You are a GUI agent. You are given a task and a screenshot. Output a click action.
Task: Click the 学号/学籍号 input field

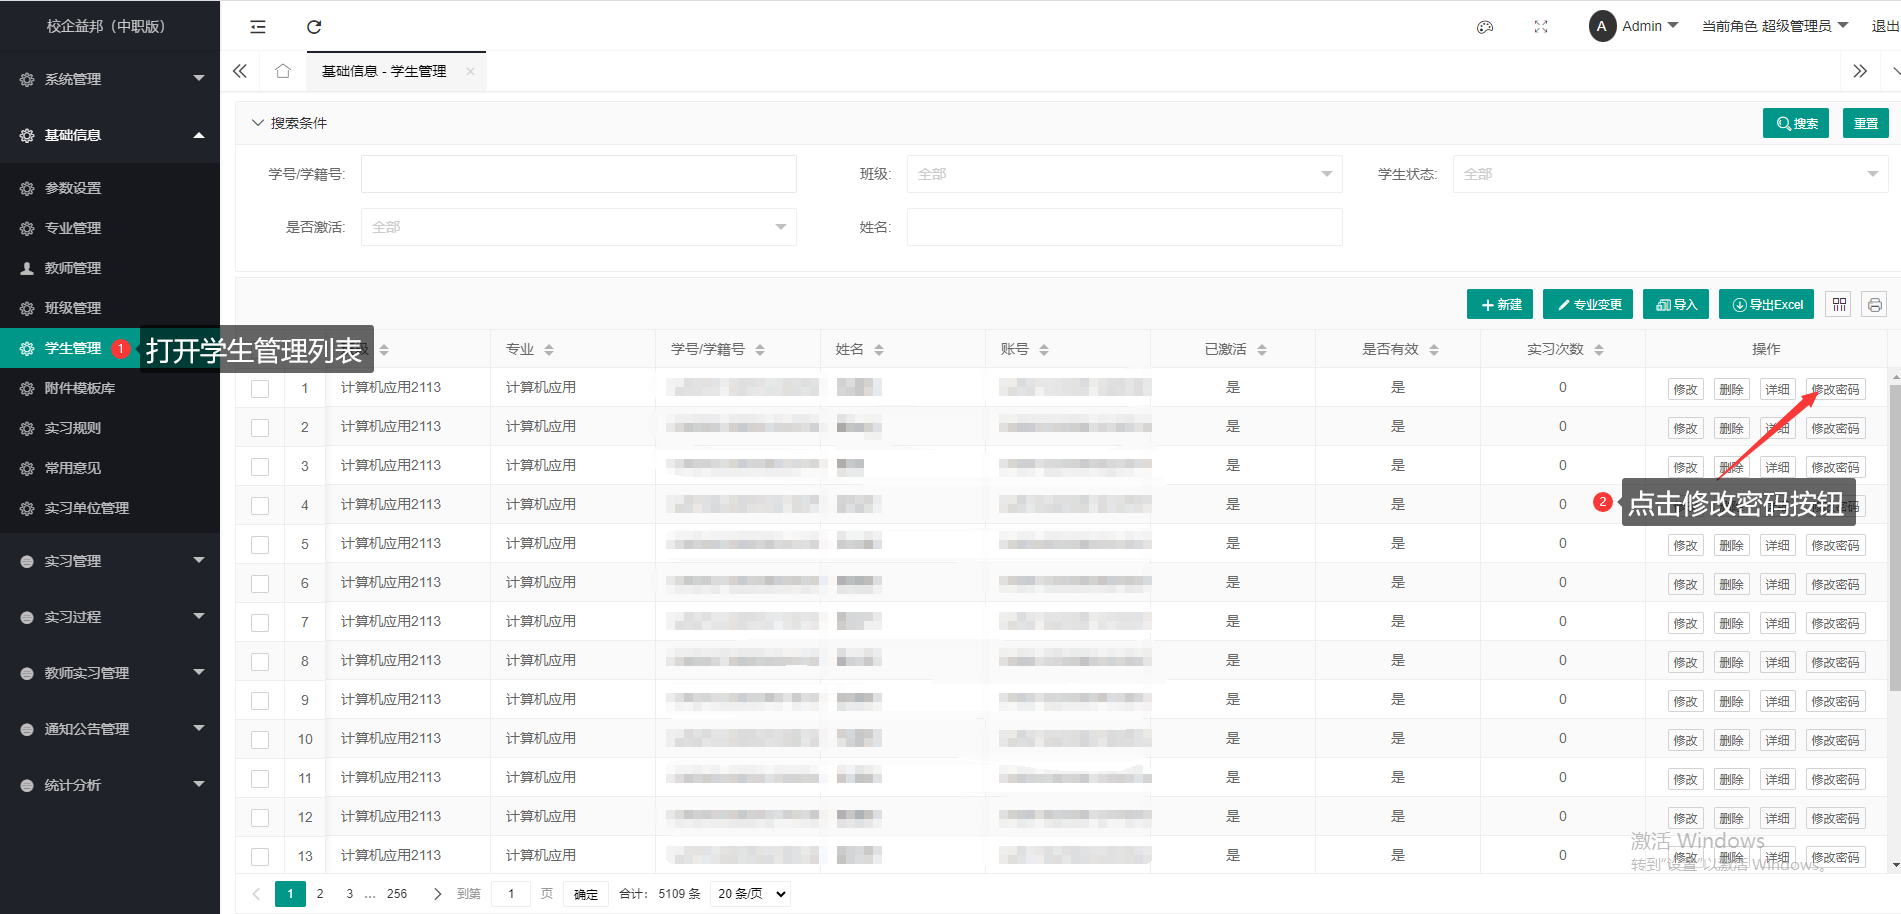coord(578,174)
